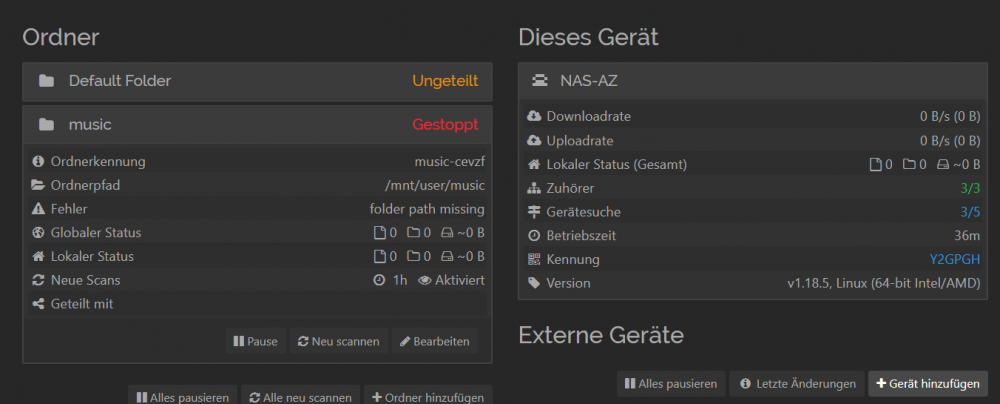The height and width of the screenshot is (404, 1000).
Task: Pause all external devices
Action: [671, 384]
